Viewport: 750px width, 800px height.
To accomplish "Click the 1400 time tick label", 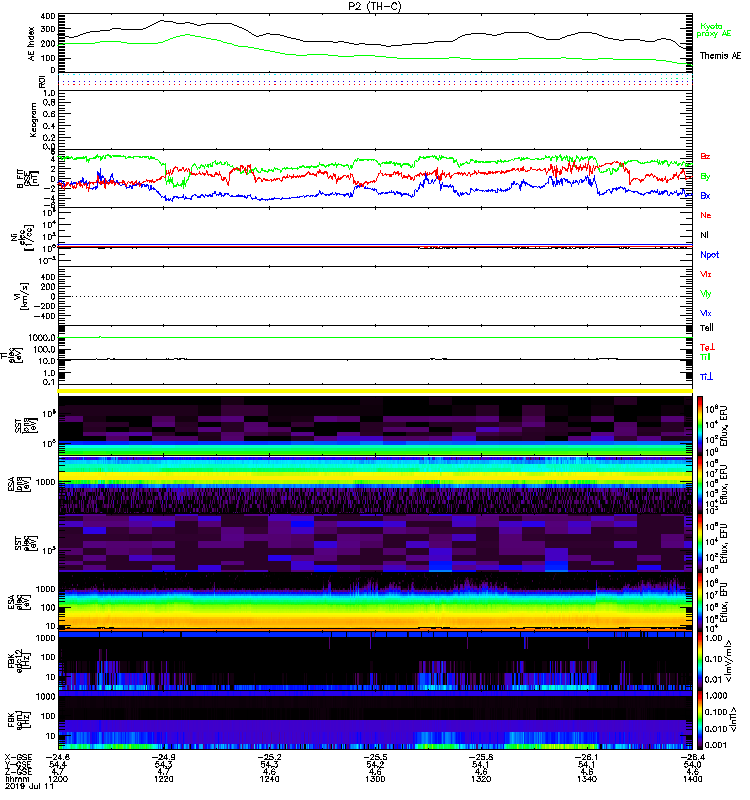I will tap(692, 779).
